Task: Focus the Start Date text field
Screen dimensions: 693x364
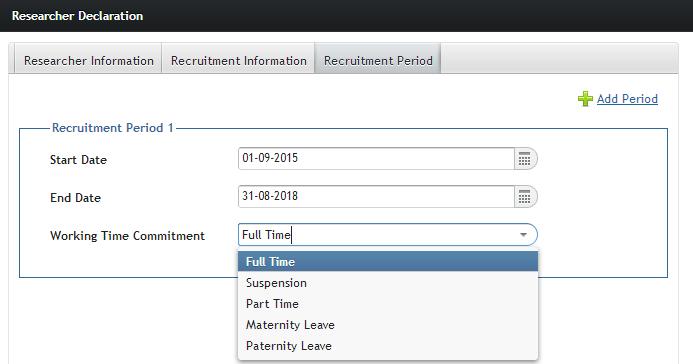Action: 376,159
